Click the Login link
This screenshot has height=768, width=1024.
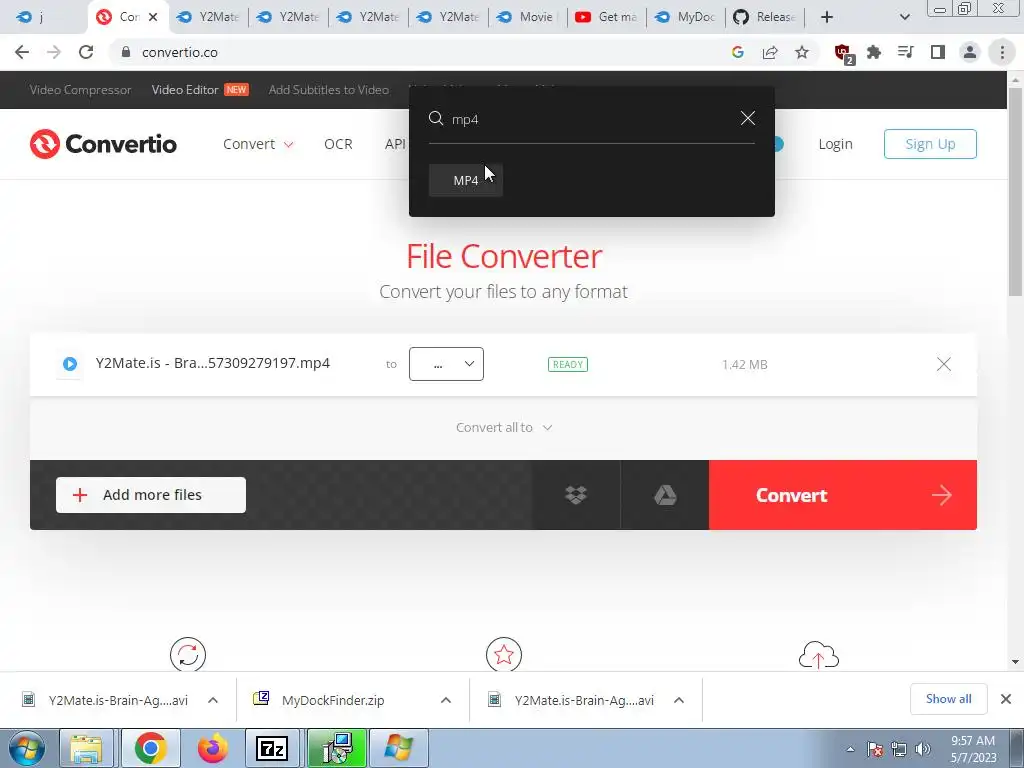tap(835, 144)
